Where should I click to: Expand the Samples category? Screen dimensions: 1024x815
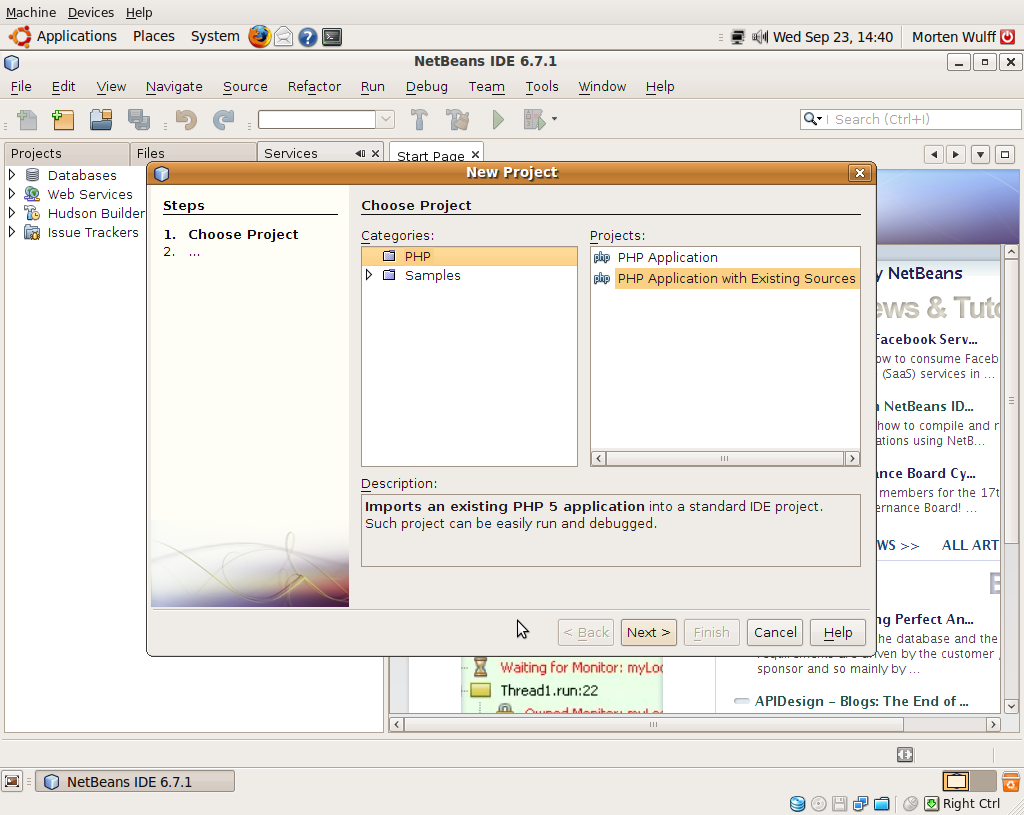tap(369, 275)
